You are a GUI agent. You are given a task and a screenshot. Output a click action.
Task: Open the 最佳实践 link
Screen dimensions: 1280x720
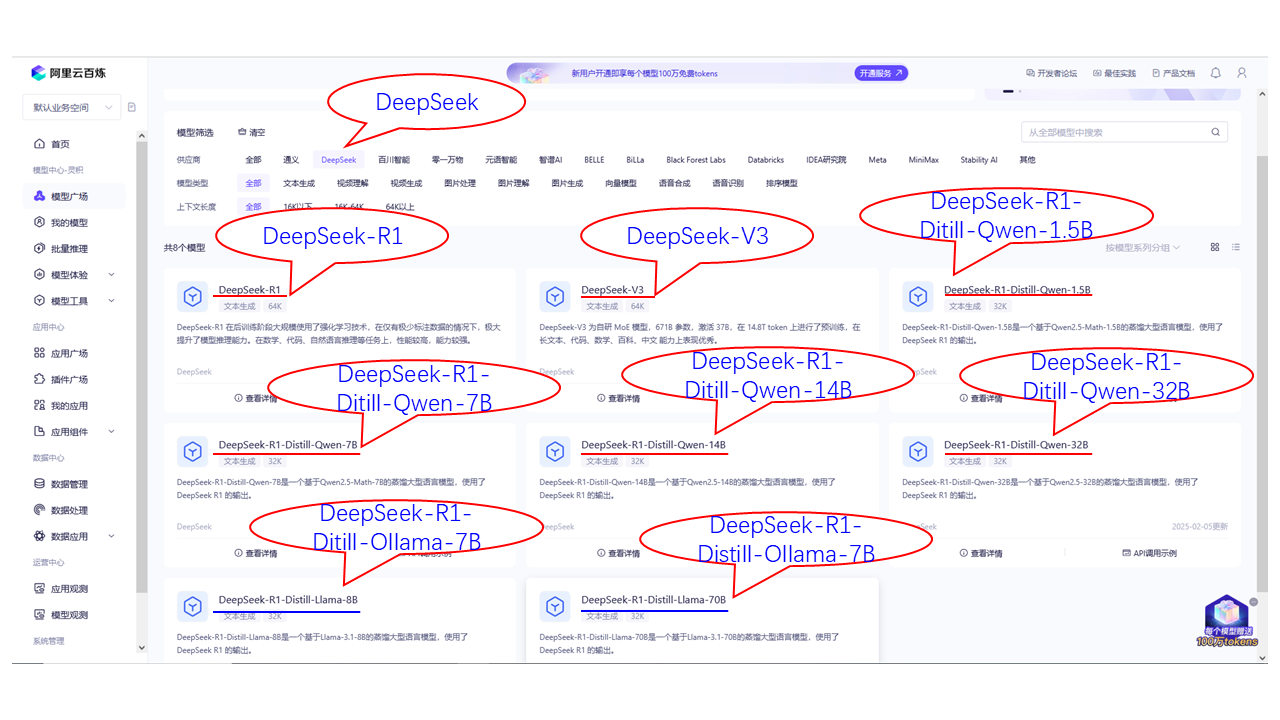tap(1115, 73)
